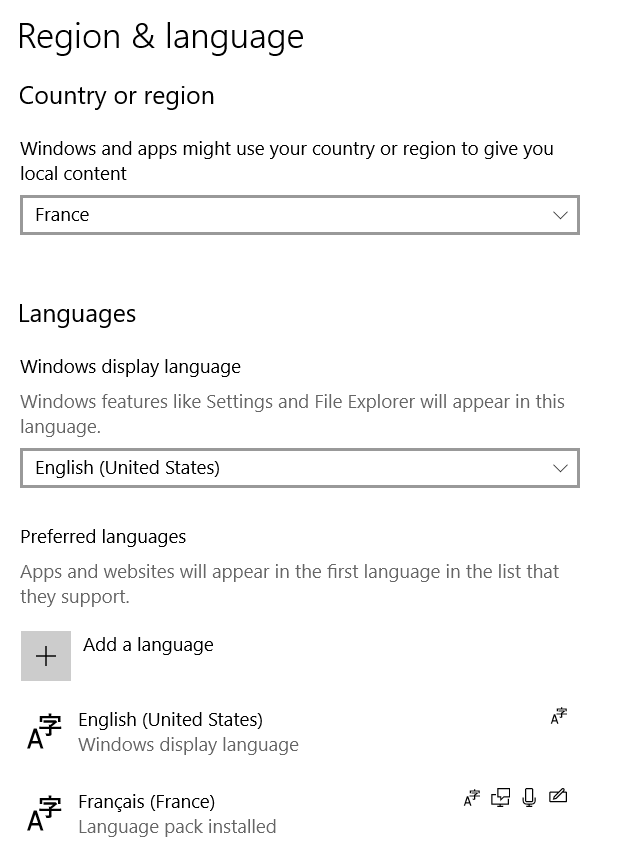Click the "Languages" section heading
This screenshot has width=640, height=853.
tap(77, 314)
